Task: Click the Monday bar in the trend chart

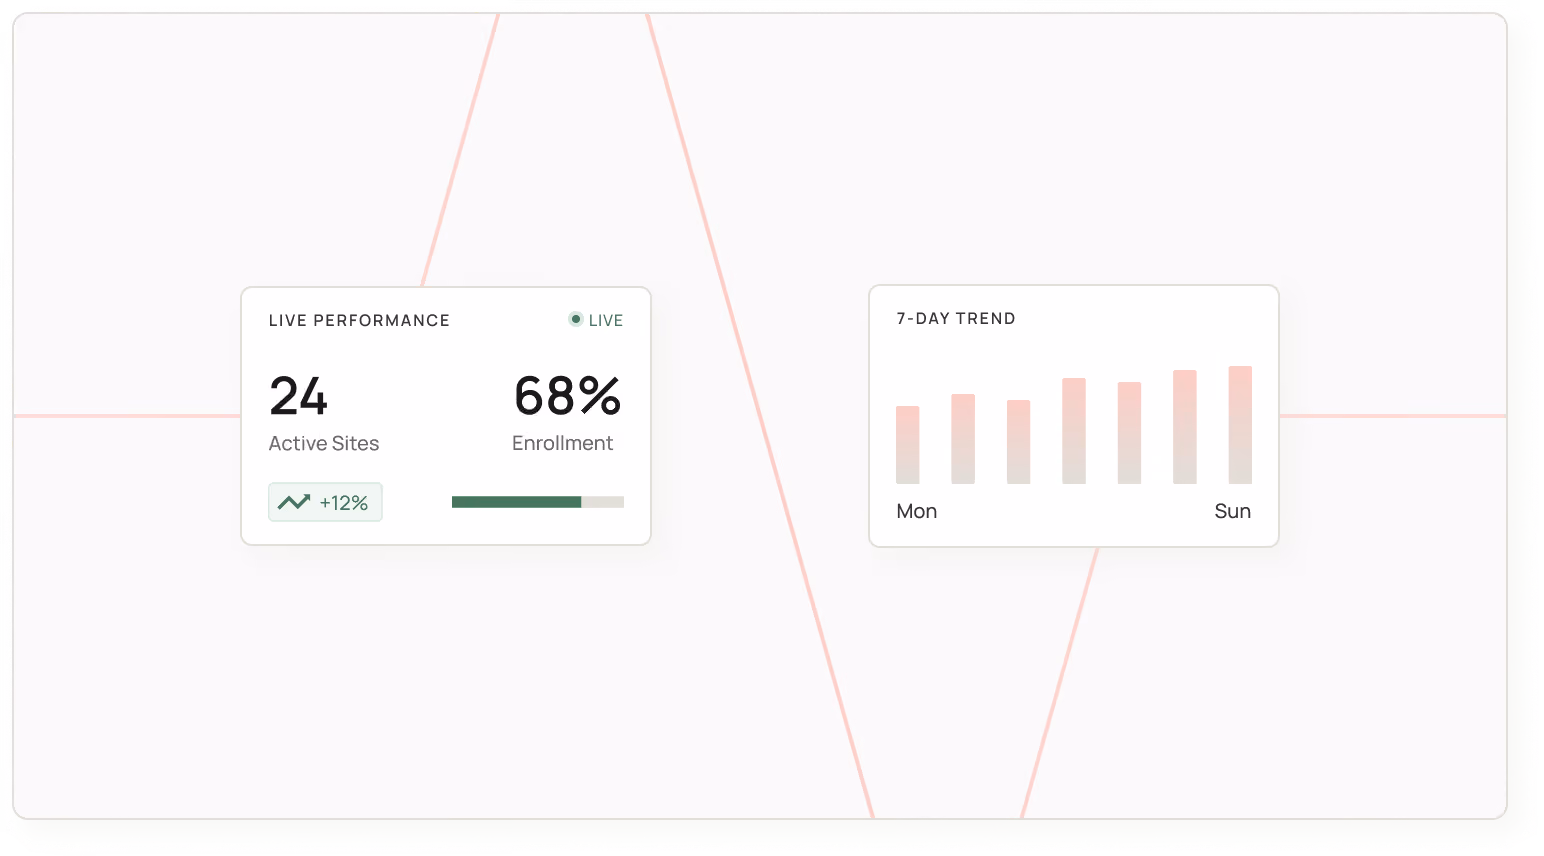Action: pyautogui.click(x=908, y=445)
